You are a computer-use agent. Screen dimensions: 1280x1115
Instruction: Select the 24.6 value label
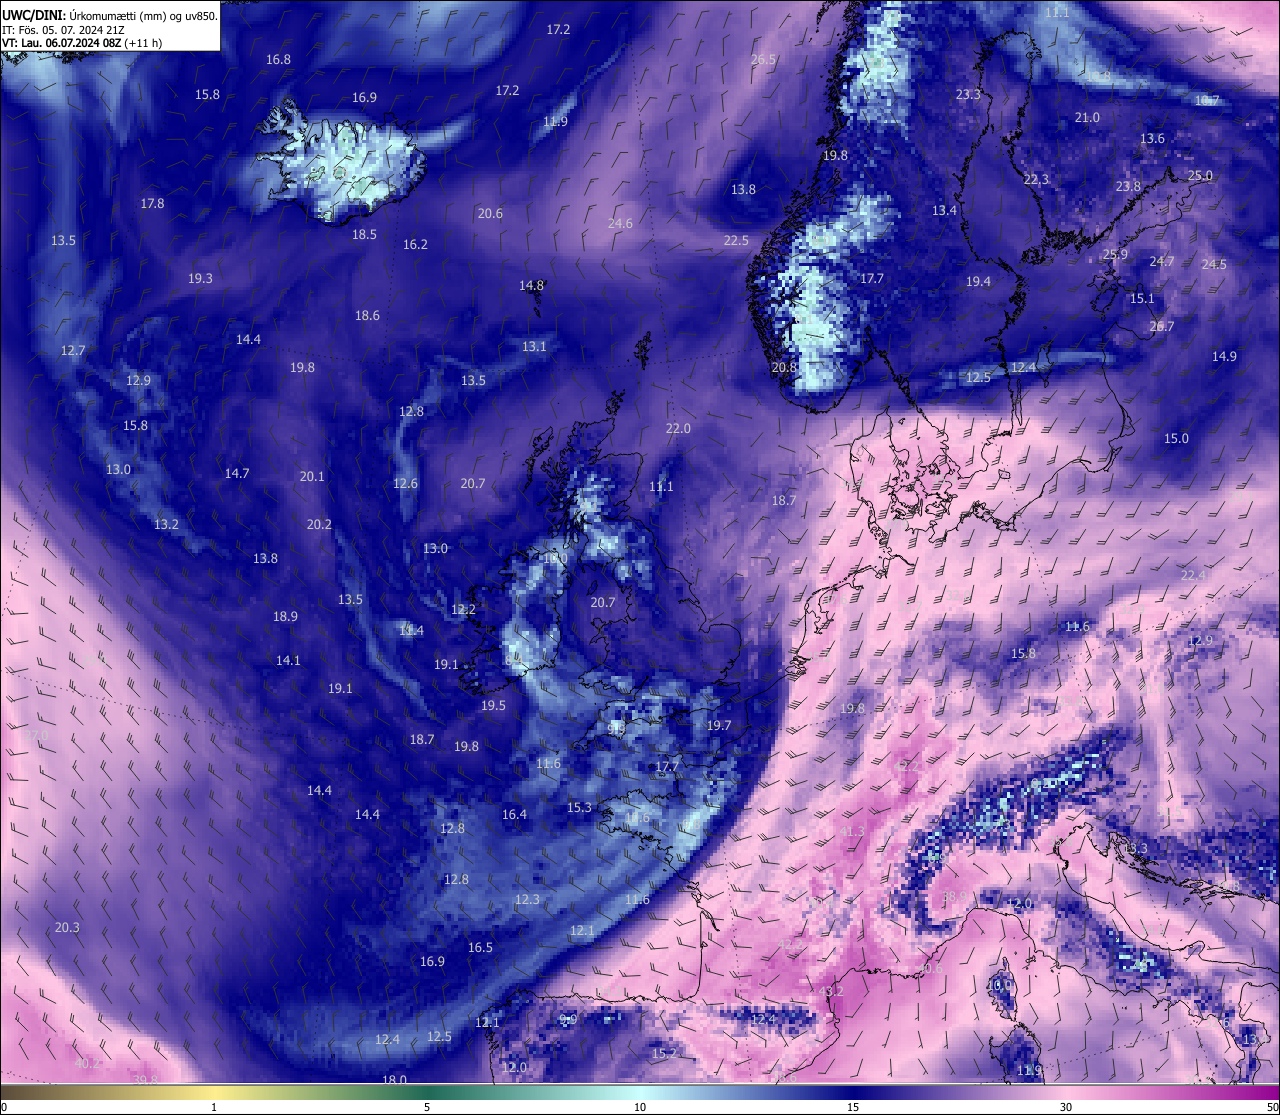(x=620, y=224)
